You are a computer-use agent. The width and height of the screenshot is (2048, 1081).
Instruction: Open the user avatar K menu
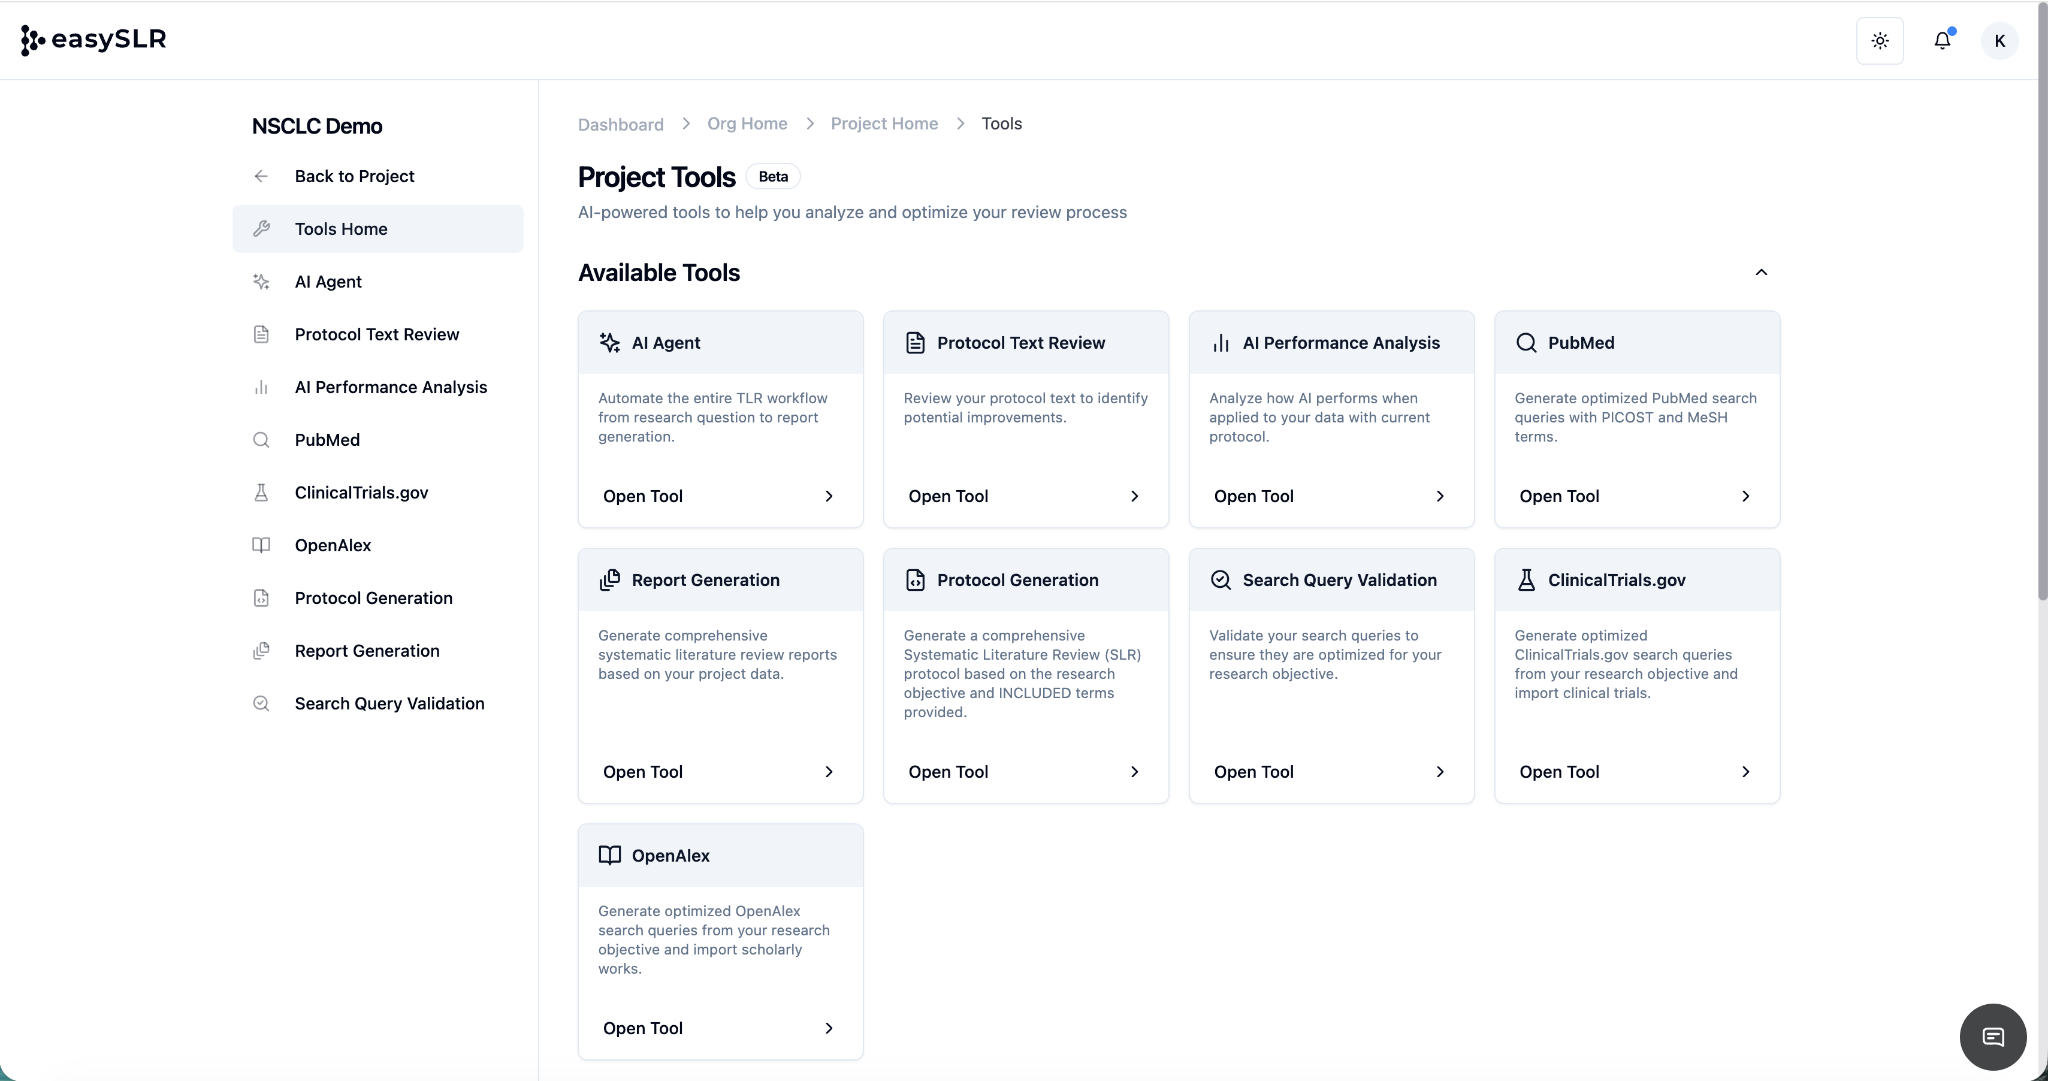1999,41
